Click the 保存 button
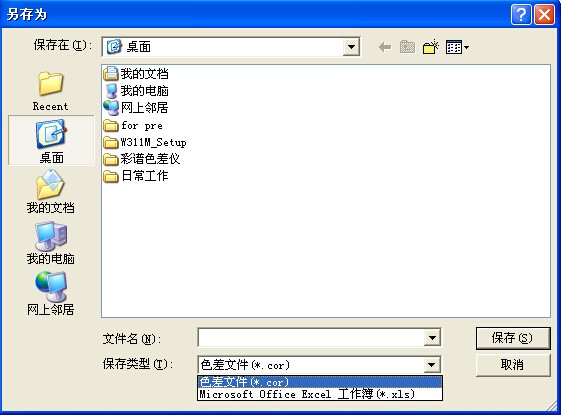Screen dimensions: 561x415 click(513, 338)
